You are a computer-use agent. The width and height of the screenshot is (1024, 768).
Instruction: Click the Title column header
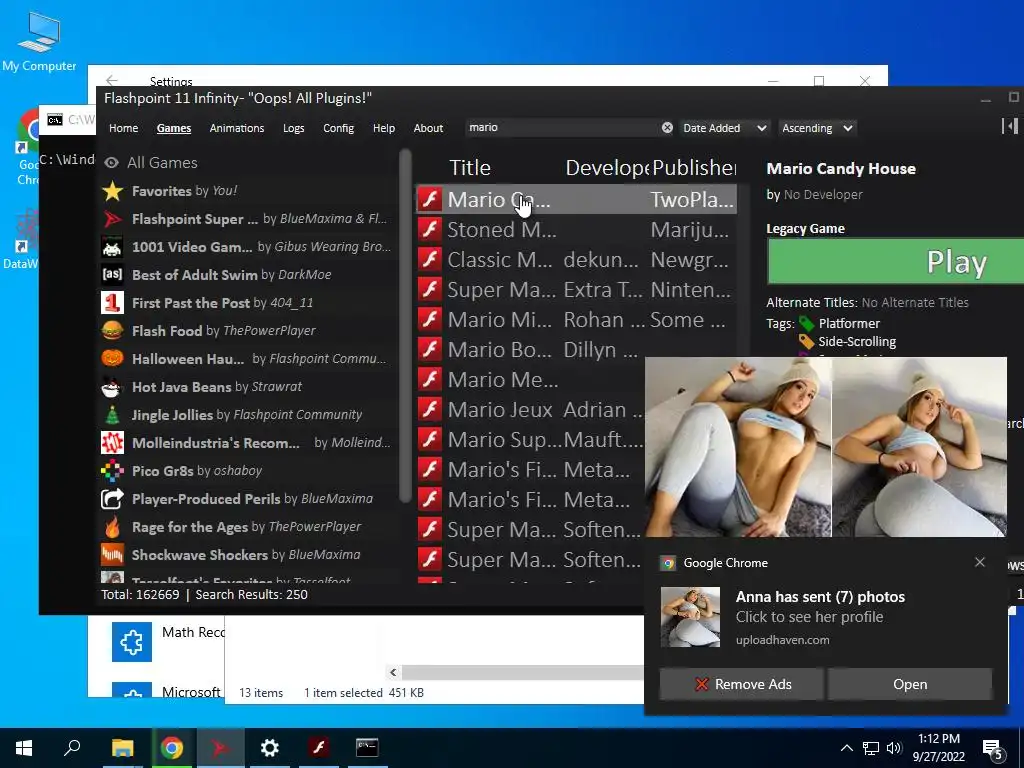[x=470, y=168]
